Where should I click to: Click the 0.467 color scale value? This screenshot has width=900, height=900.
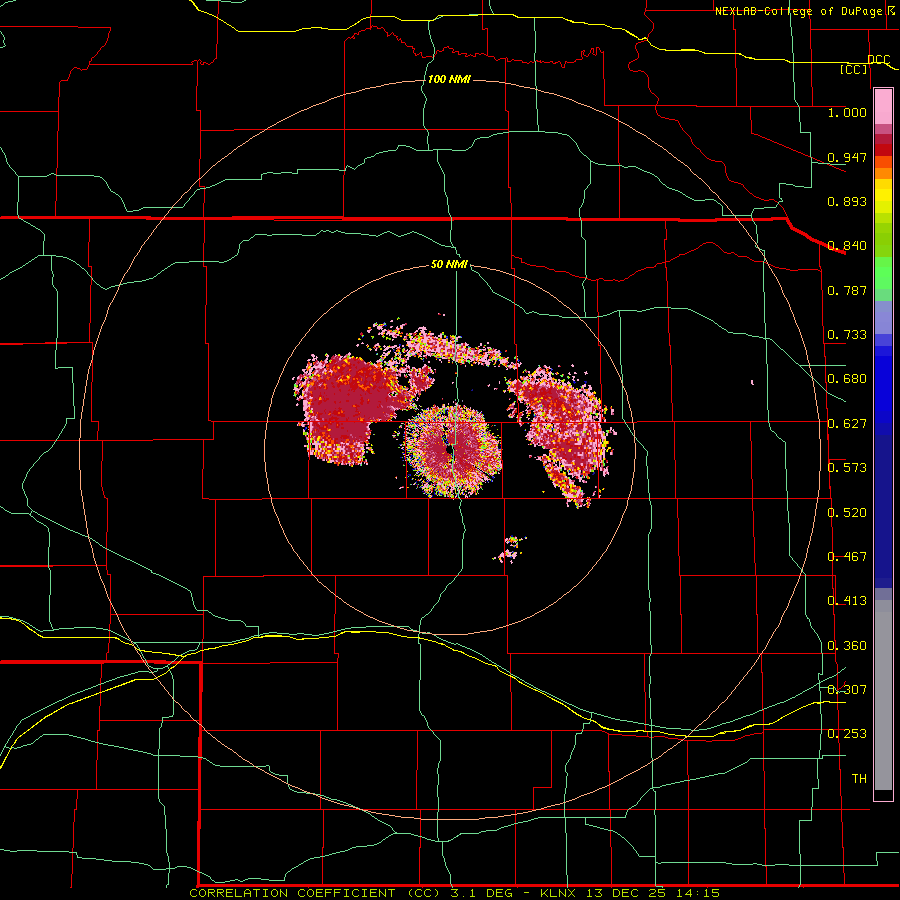847,557
